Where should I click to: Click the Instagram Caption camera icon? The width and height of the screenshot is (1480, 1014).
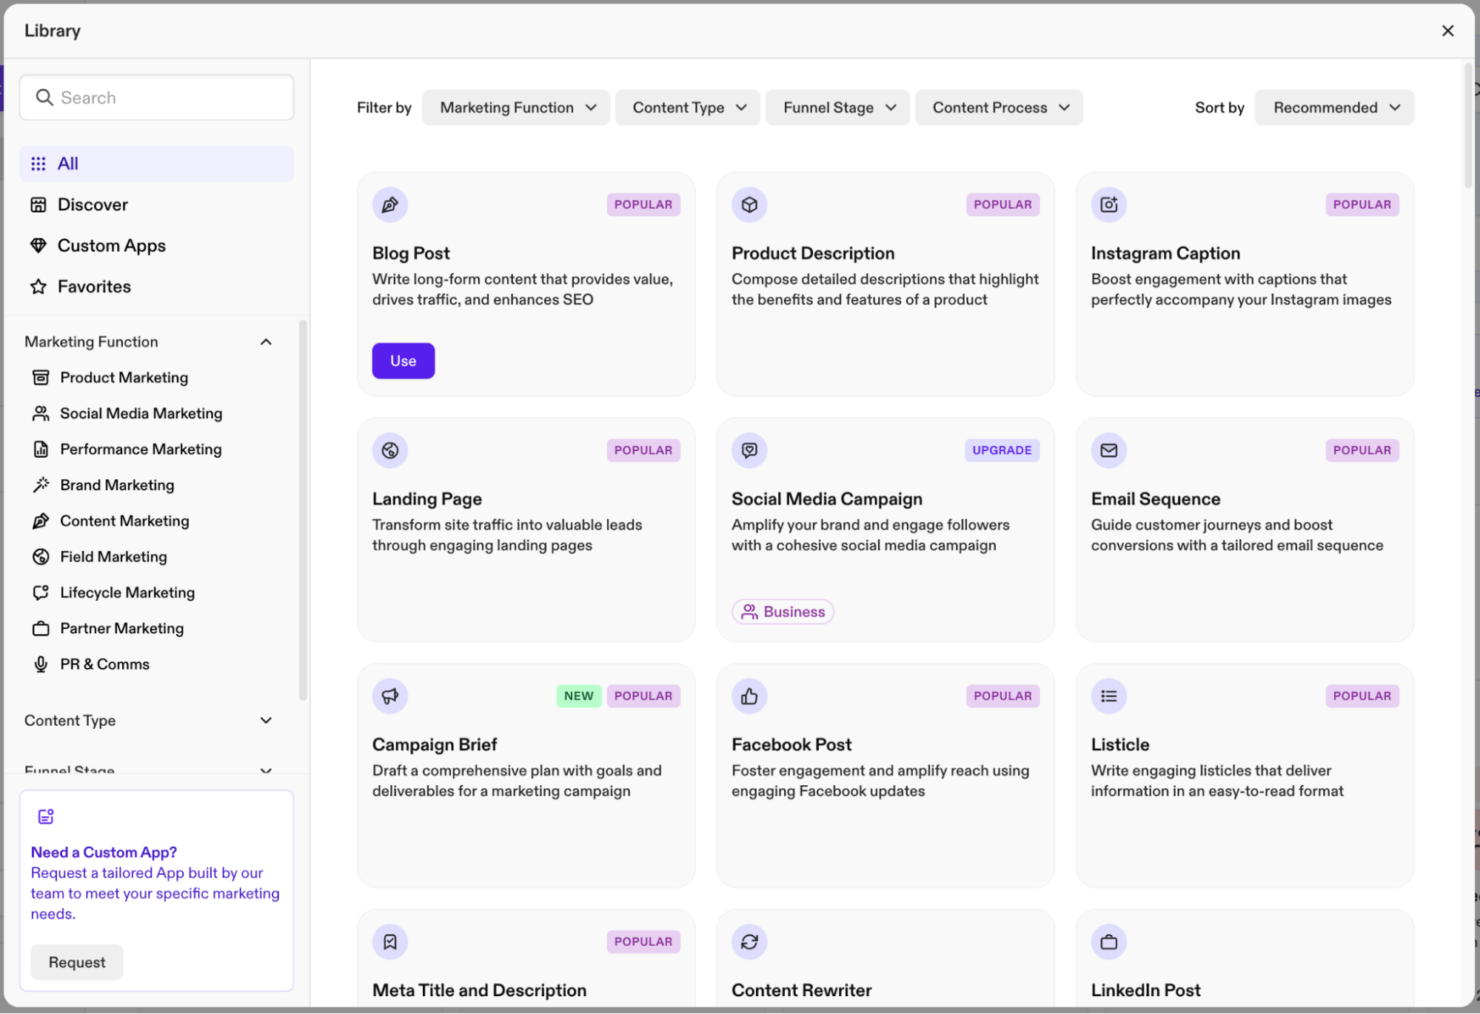pos(1109,204)
